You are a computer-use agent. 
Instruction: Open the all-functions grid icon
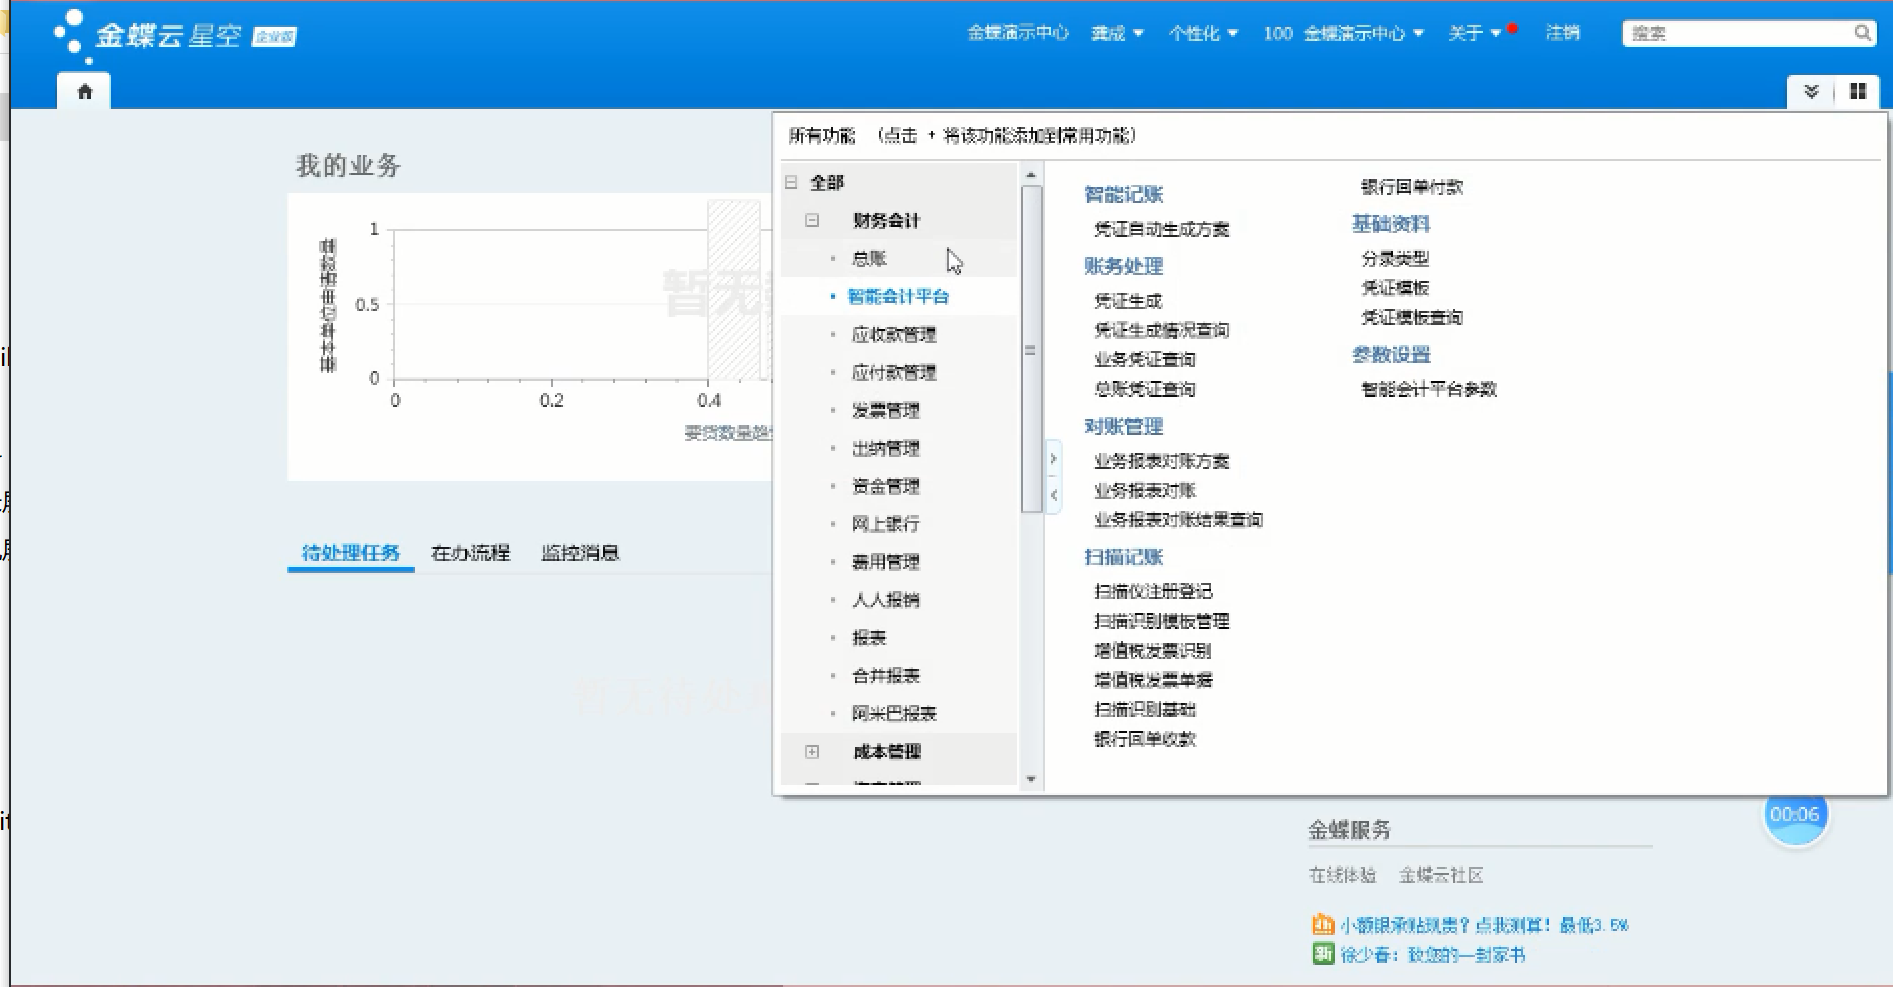[x=1858, y=92]
